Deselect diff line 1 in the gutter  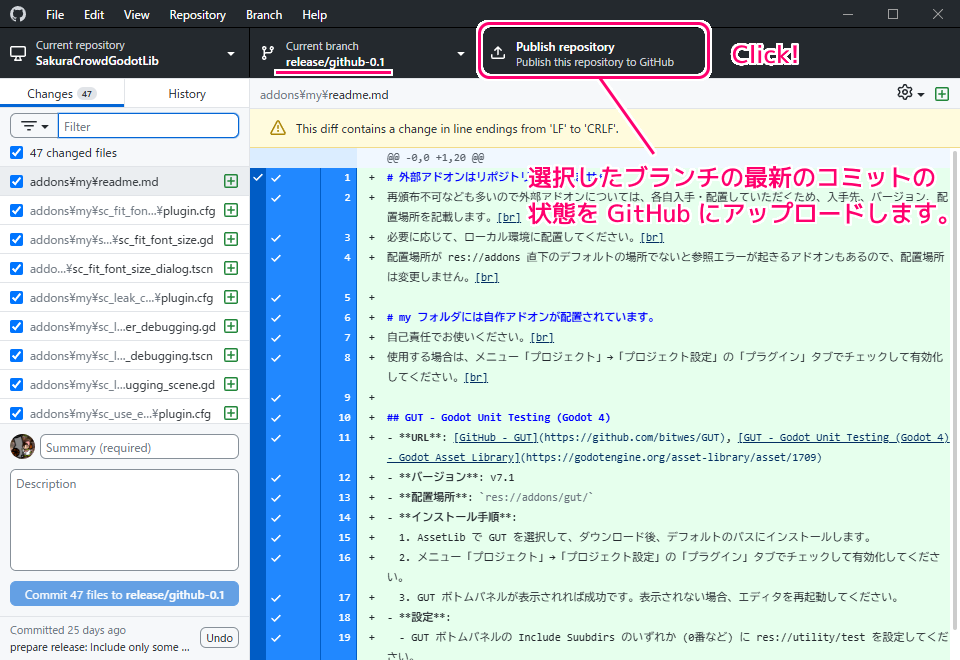[x=276, y=178]
